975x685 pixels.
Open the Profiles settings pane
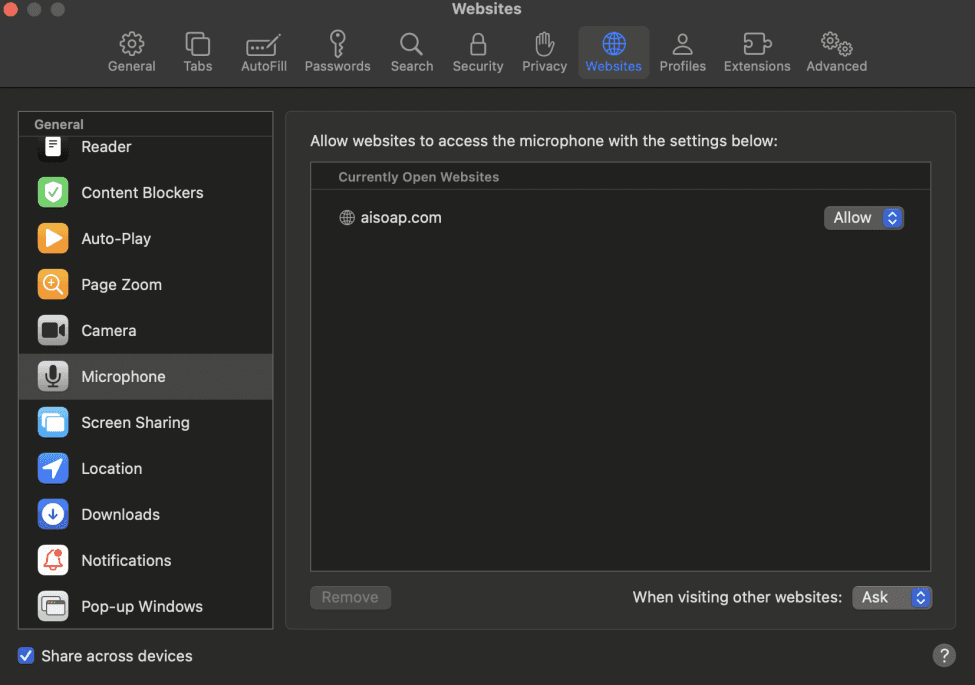click(x=682, y=52)
